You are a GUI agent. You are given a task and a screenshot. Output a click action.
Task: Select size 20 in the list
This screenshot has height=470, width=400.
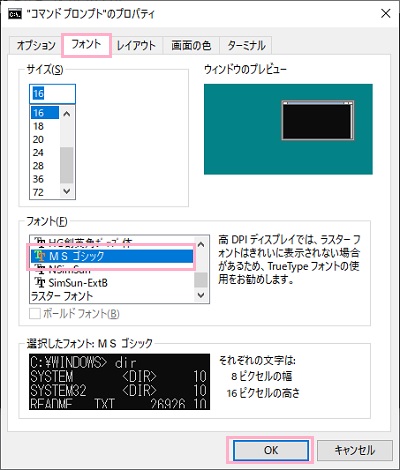click(45, 139)
